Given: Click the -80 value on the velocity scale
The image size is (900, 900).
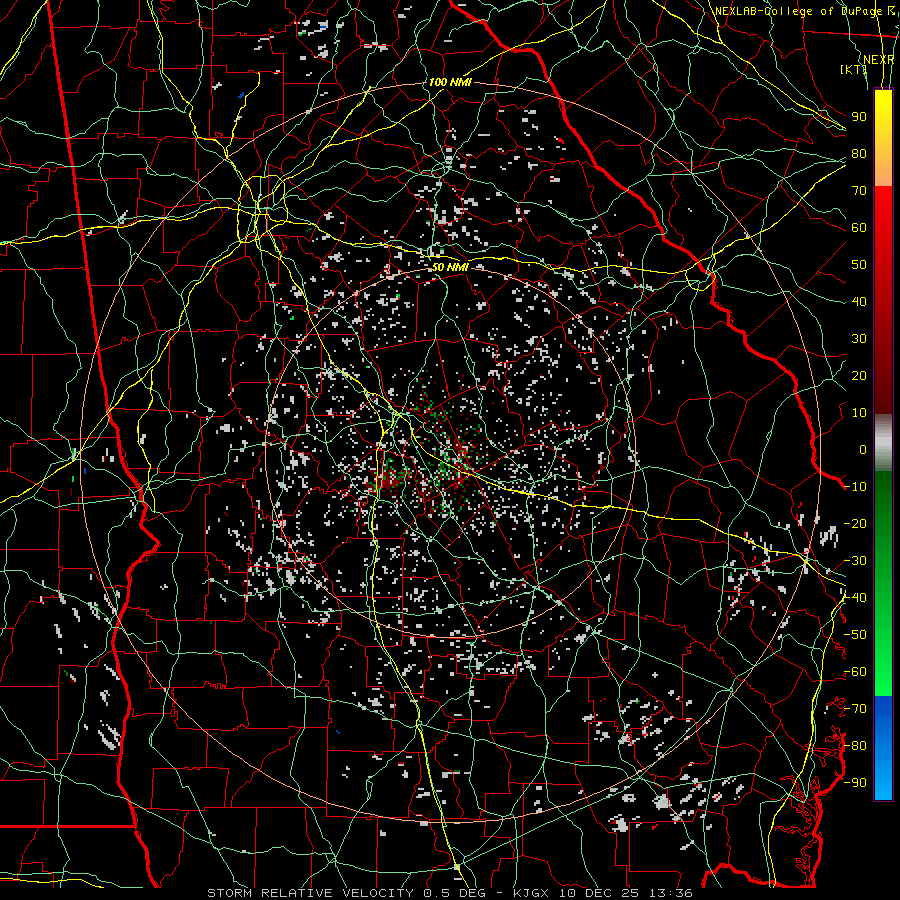Looking at the screenshot, I should tap(855, 746).
